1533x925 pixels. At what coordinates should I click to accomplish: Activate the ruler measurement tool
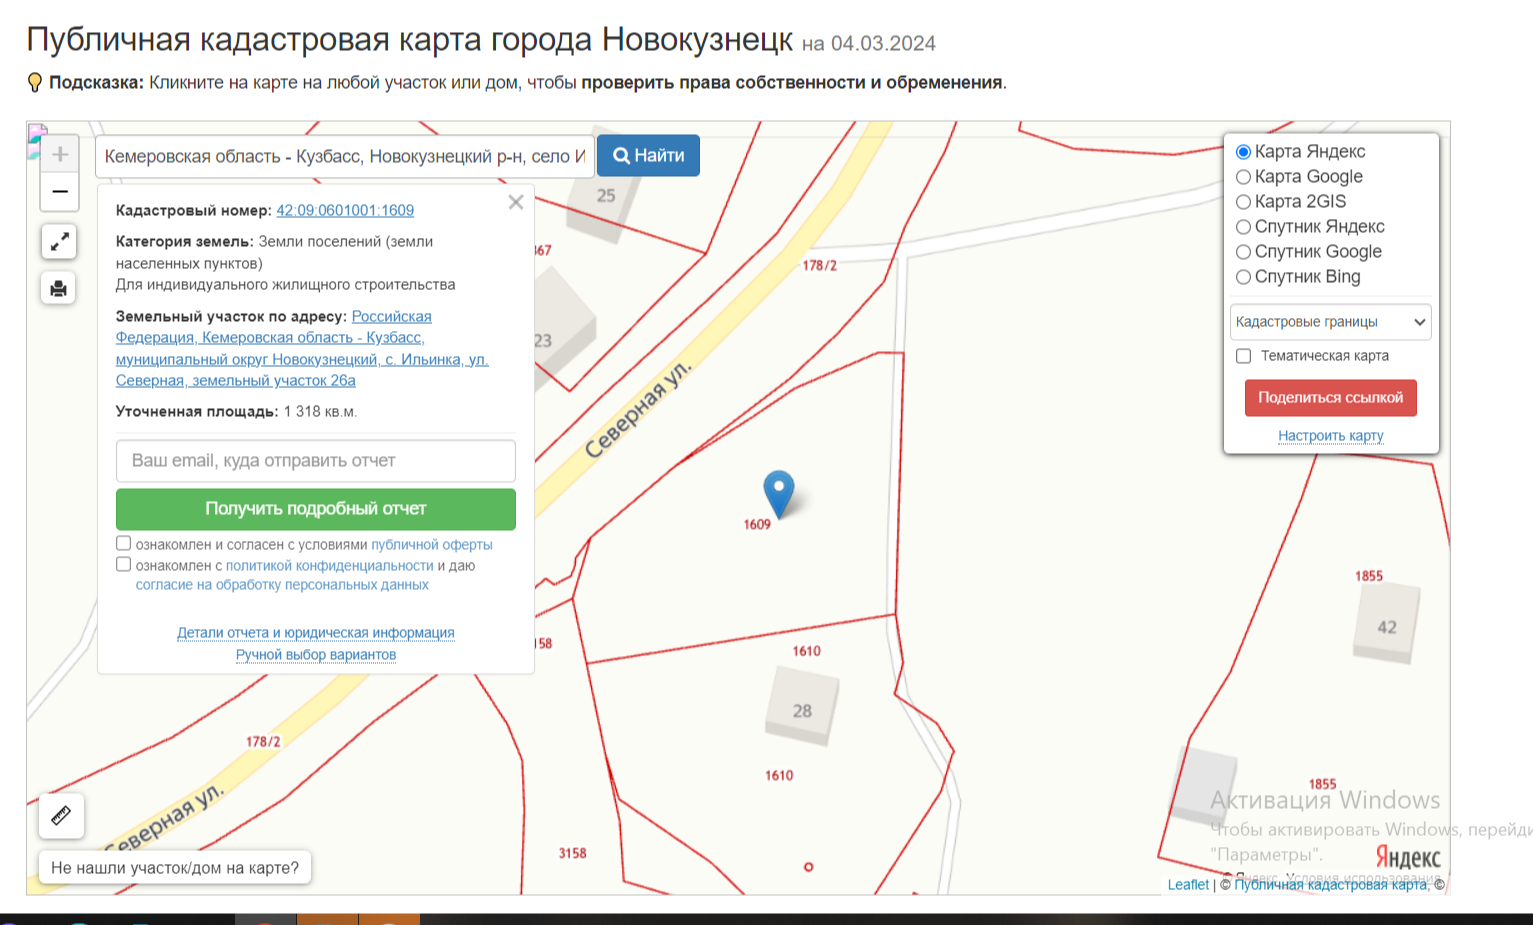[61, 815]
